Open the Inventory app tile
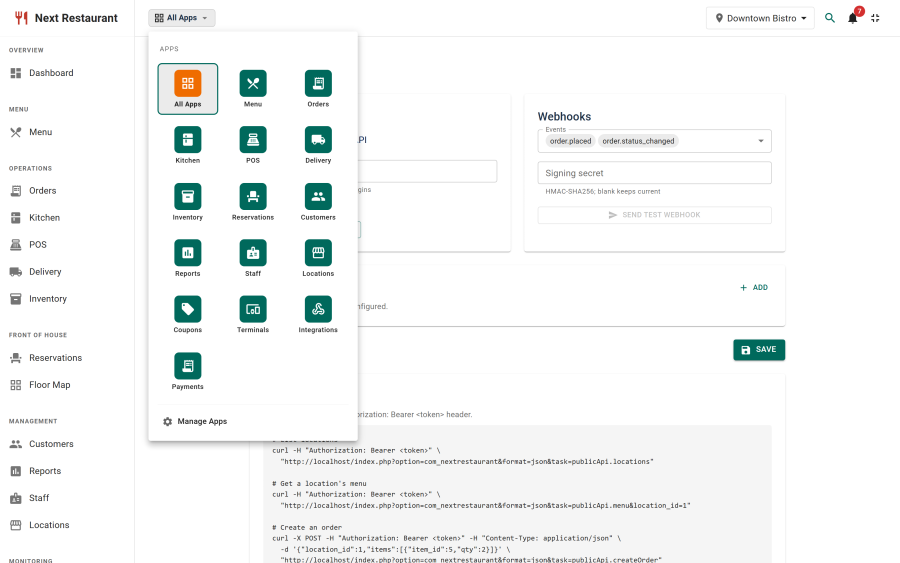 click(188, 202)
